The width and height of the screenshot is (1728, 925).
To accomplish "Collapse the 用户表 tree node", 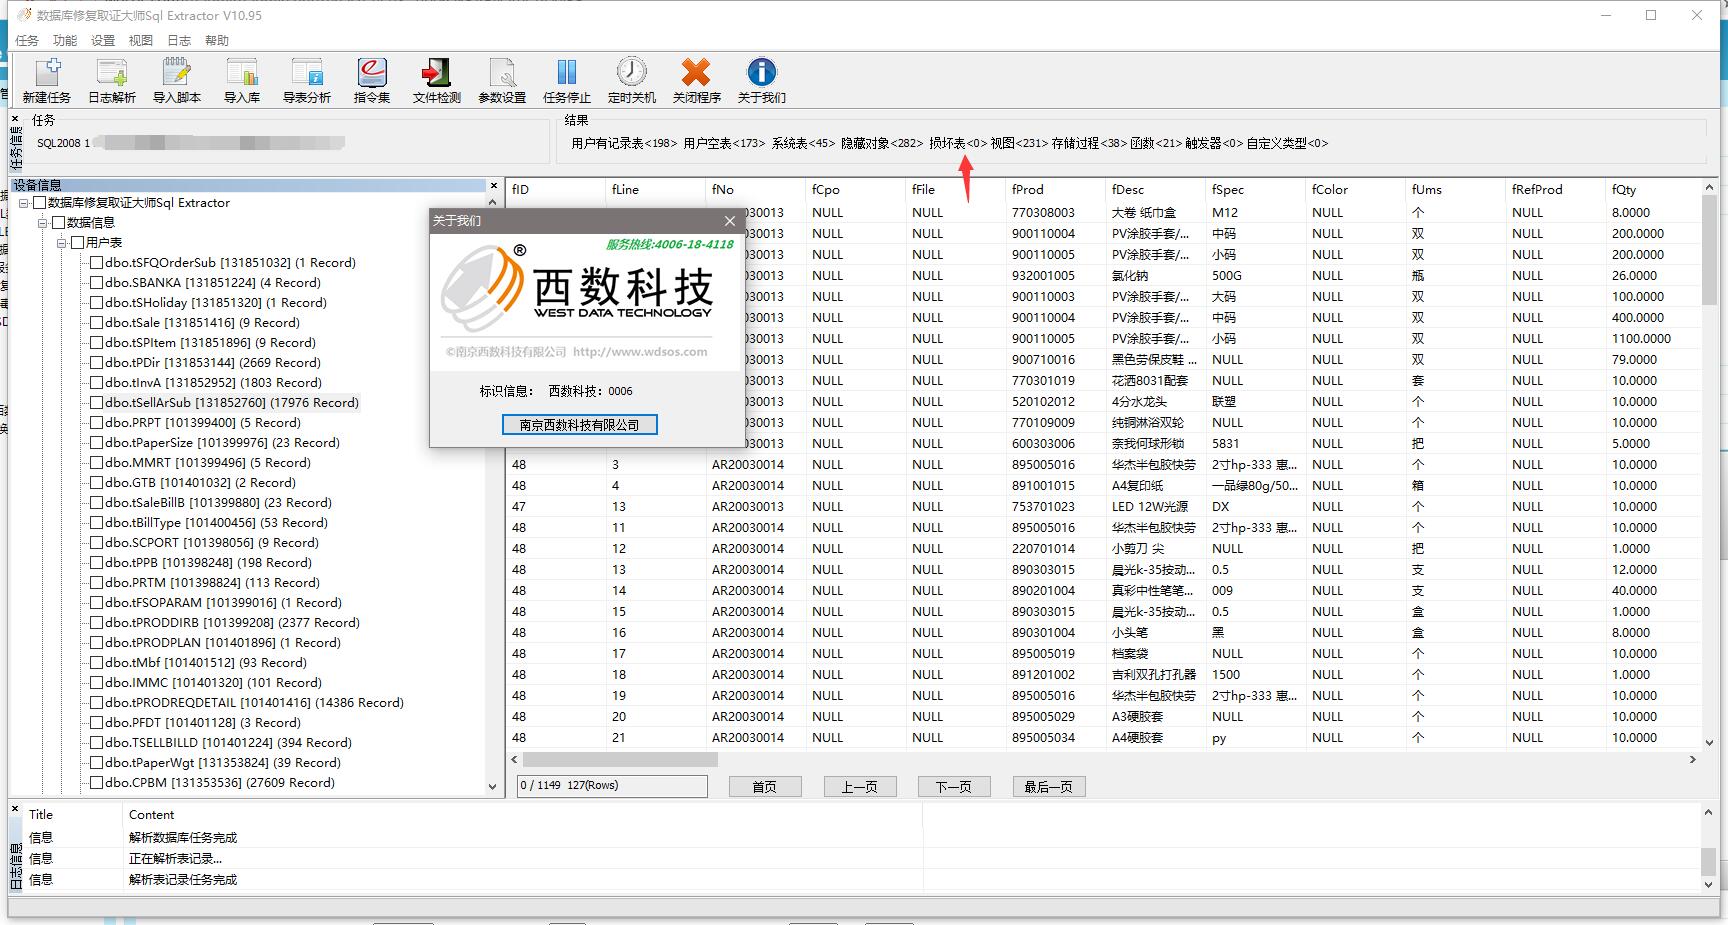I will click(x=62, y=242).
